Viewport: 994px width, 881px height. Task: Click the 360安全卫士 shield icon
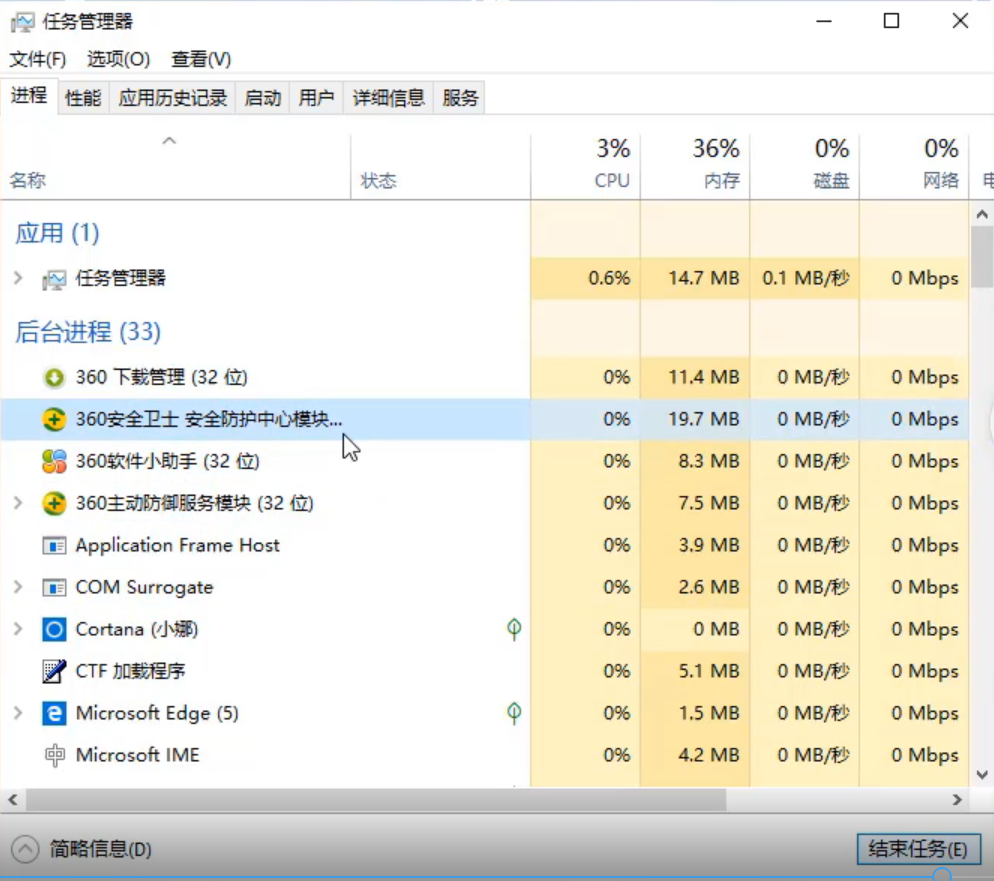pyautogui.click(x=54, y=420)
